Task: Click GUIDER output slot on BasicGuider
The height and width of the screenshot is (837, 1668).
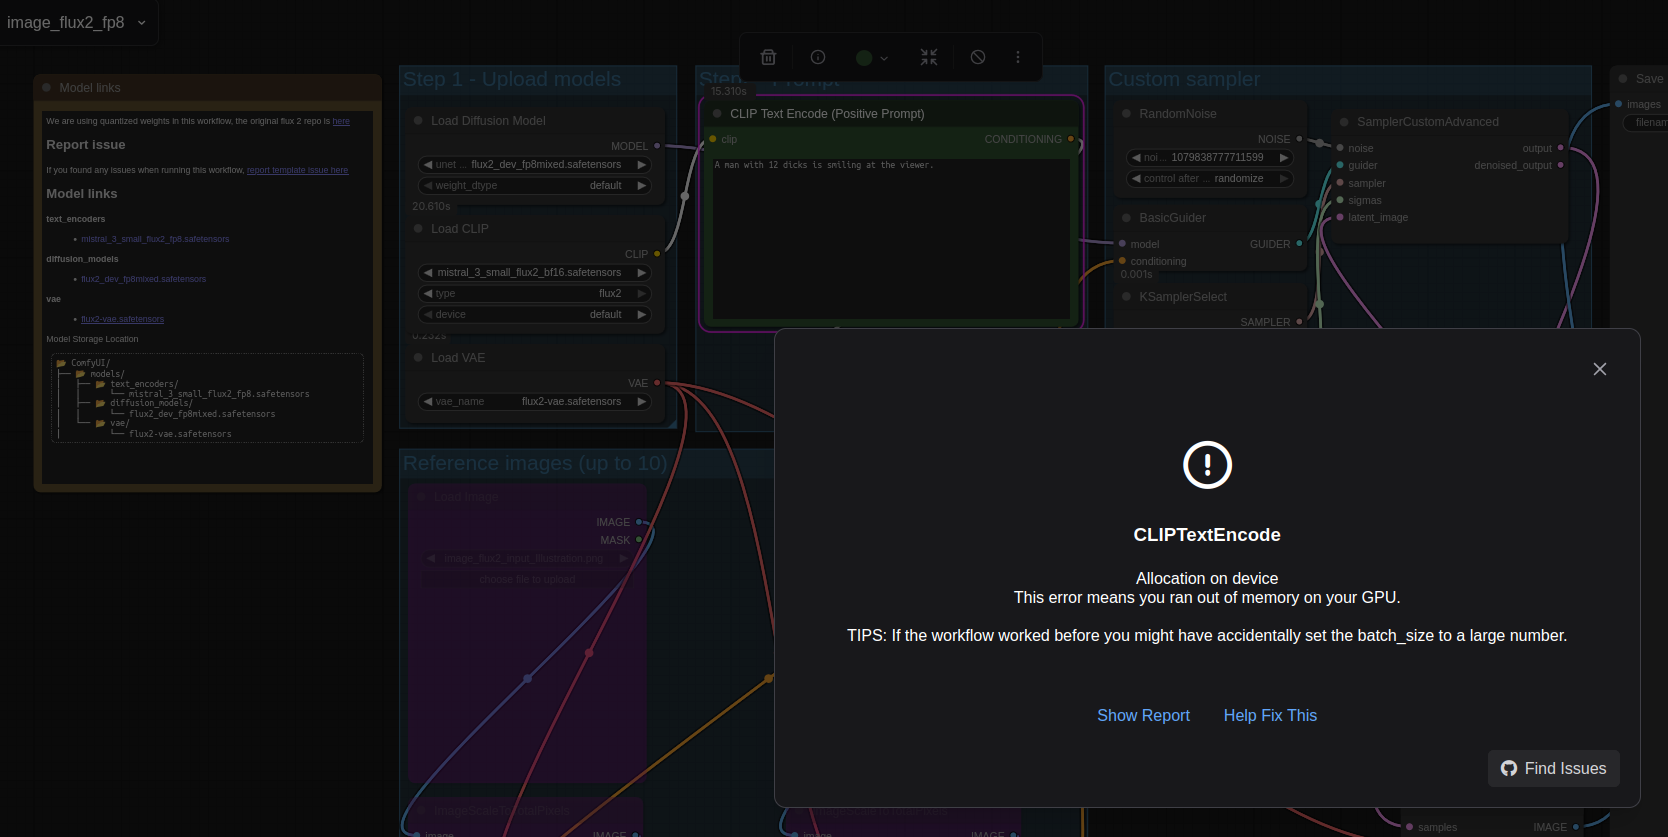Action: point(1299,243)
